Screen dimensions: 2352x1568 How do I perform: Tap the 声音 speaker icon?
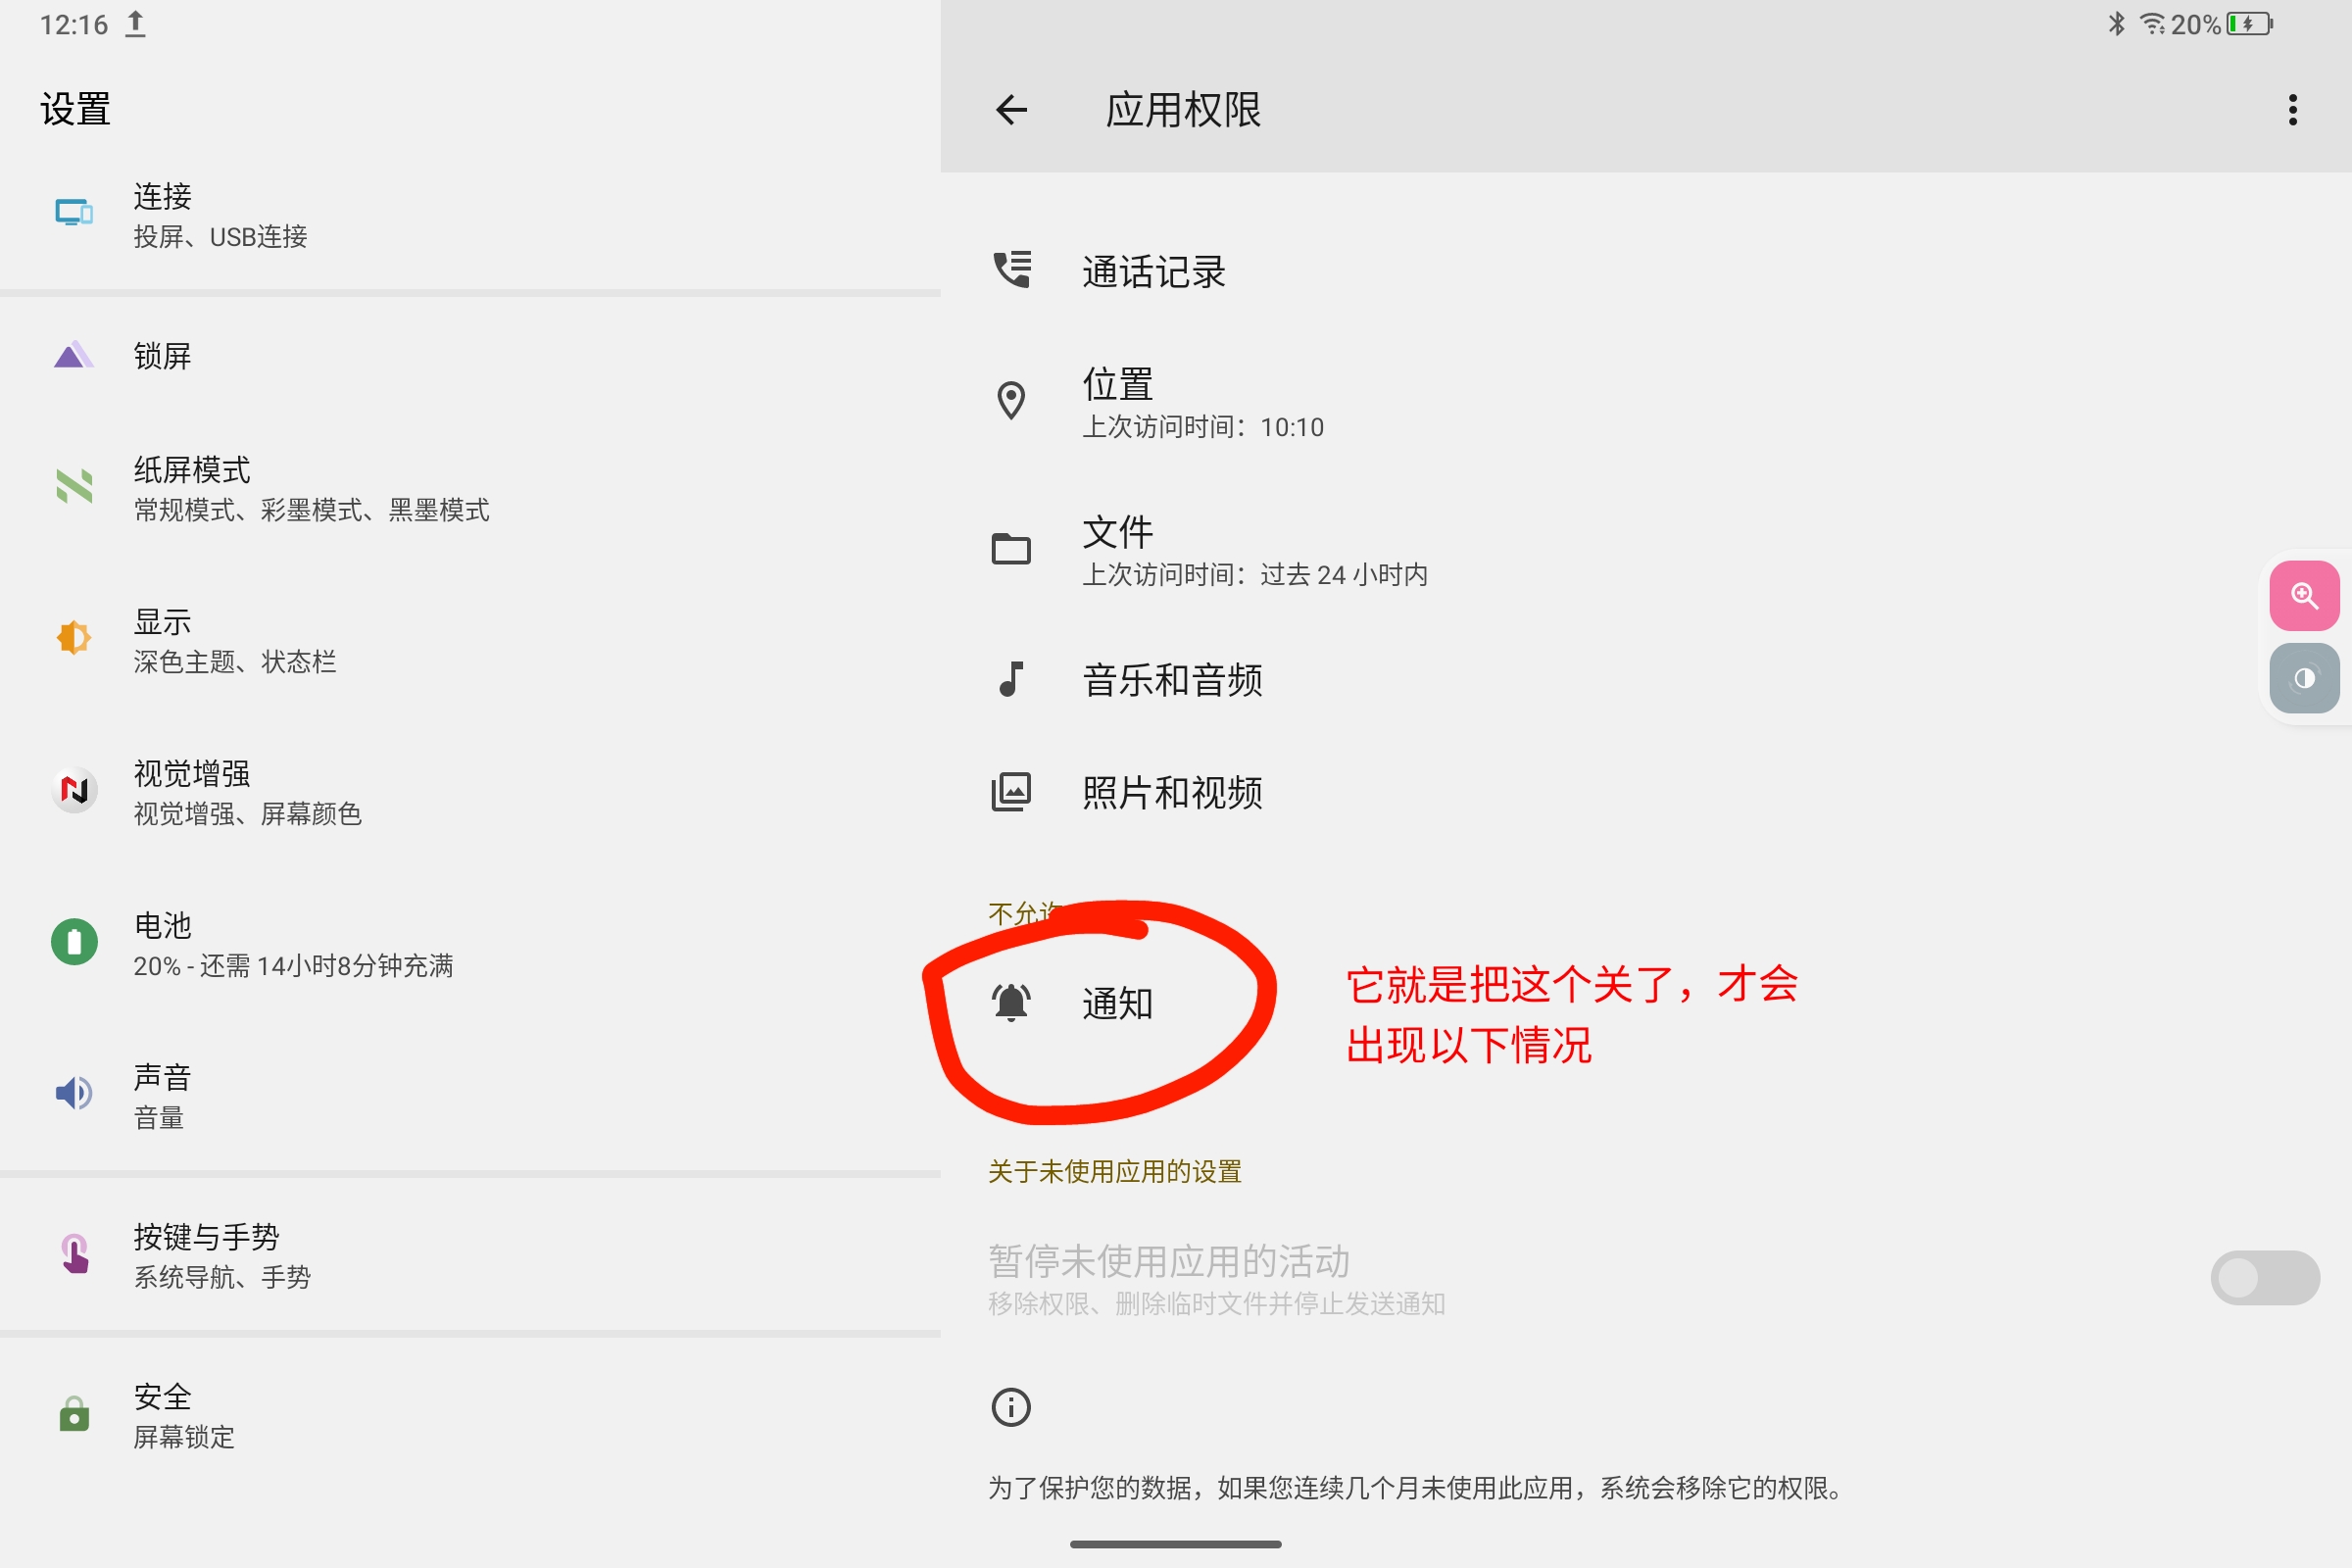(x=74, y=1093)
